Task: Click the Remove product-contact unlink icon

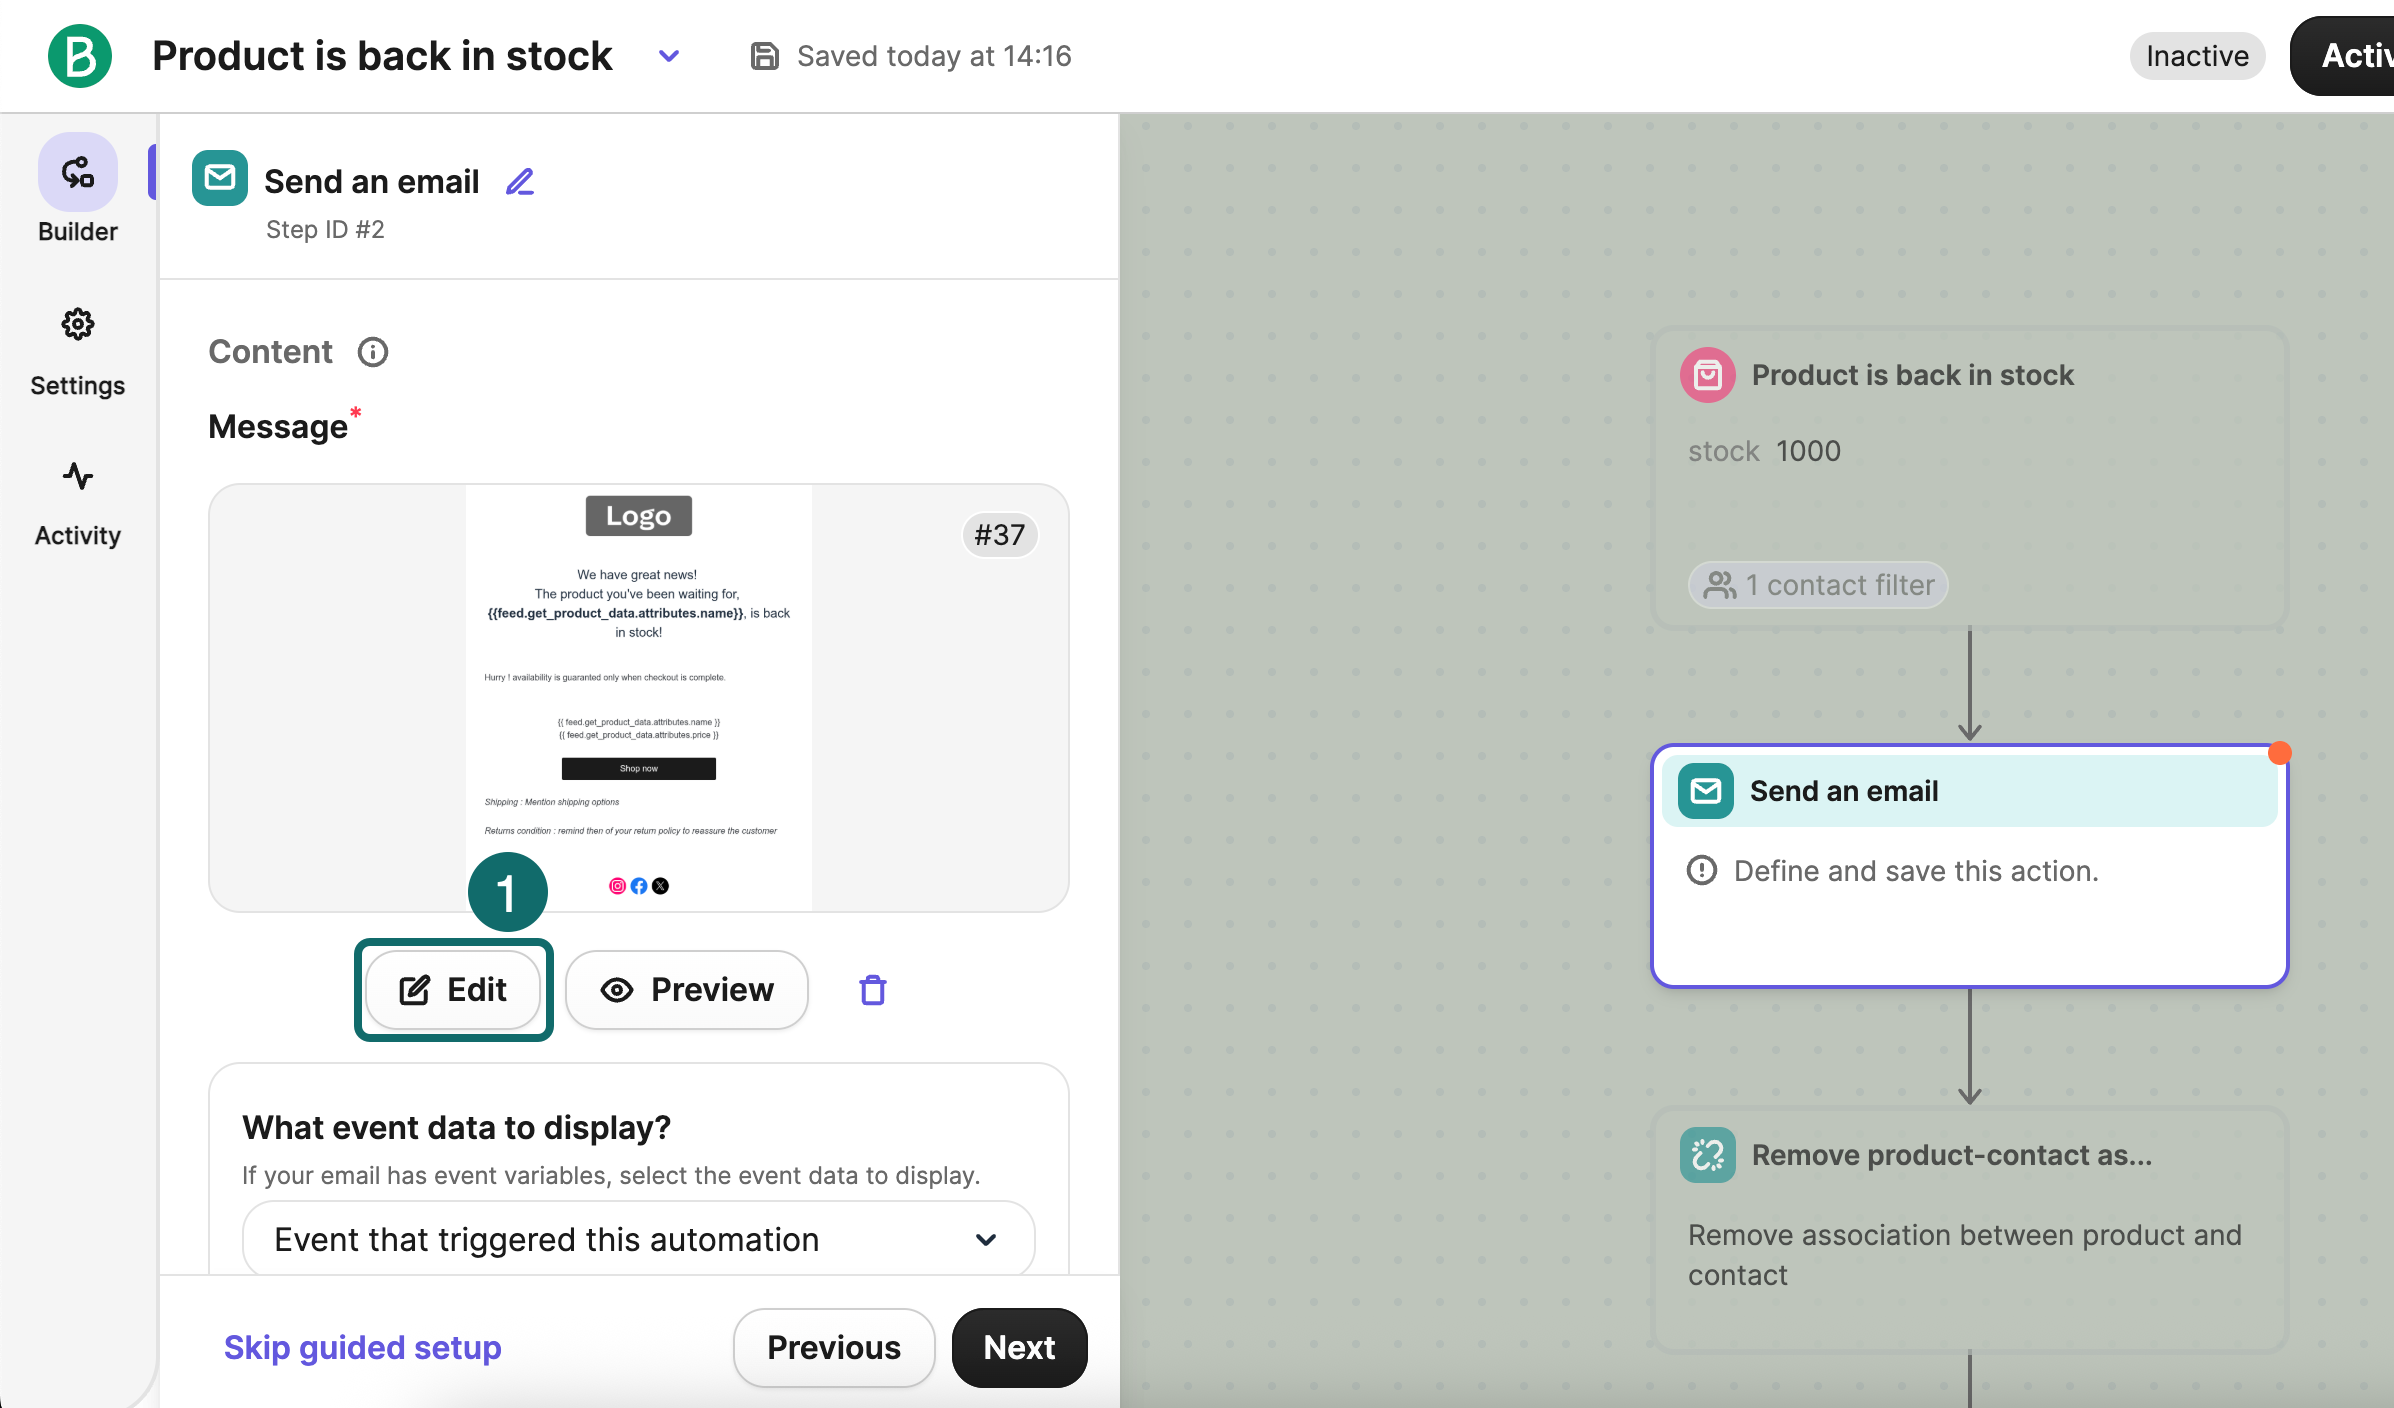Action: coord(1708,1155)
